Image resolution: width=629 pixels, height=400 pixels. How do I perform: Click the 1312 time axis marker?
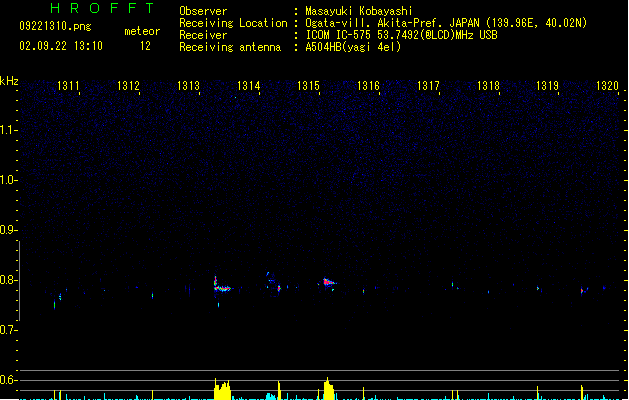click(x=128, y=86)
